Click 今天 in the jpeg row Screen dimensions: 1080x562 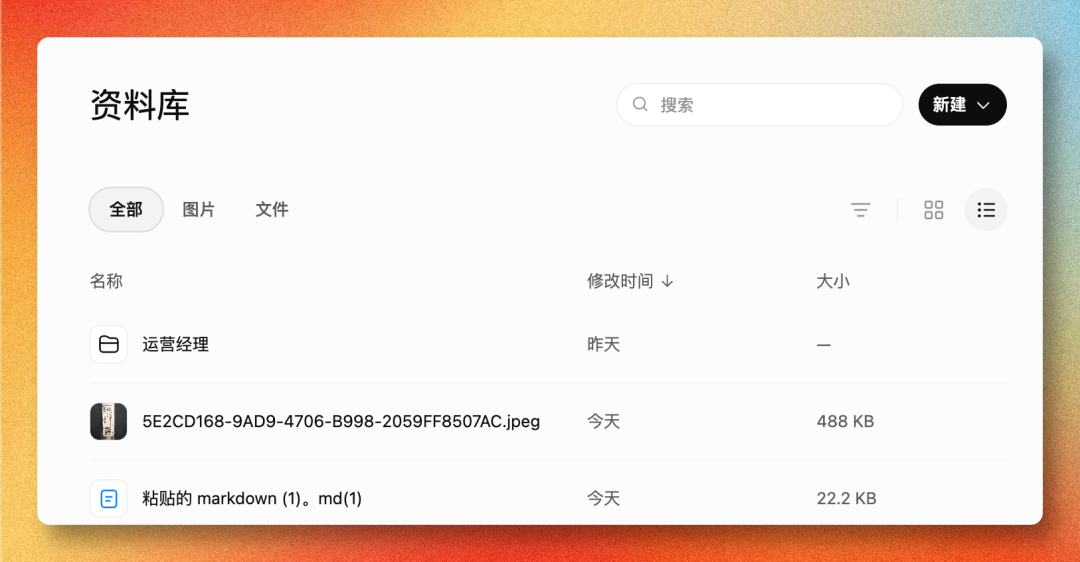click(603, 422)
